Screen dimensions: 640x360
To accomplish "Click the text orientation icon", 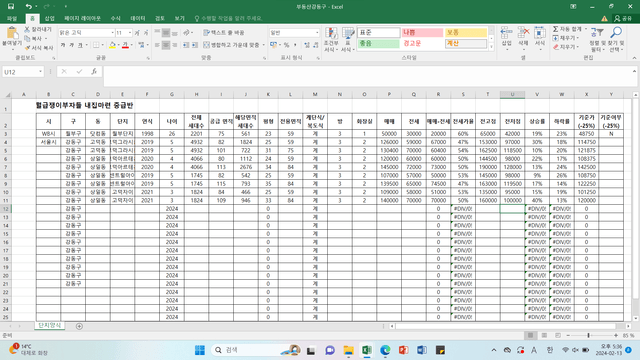I will coord(187,33).
